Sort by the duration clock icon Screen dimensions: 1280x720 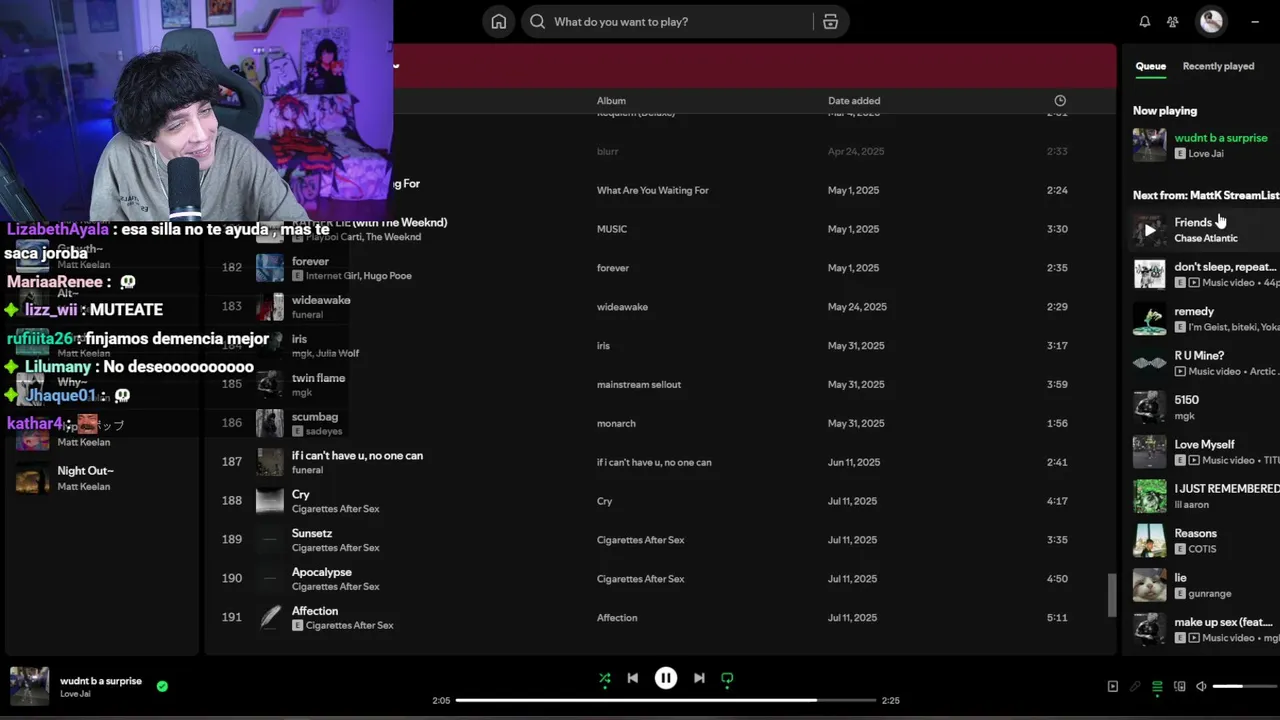1060,100
